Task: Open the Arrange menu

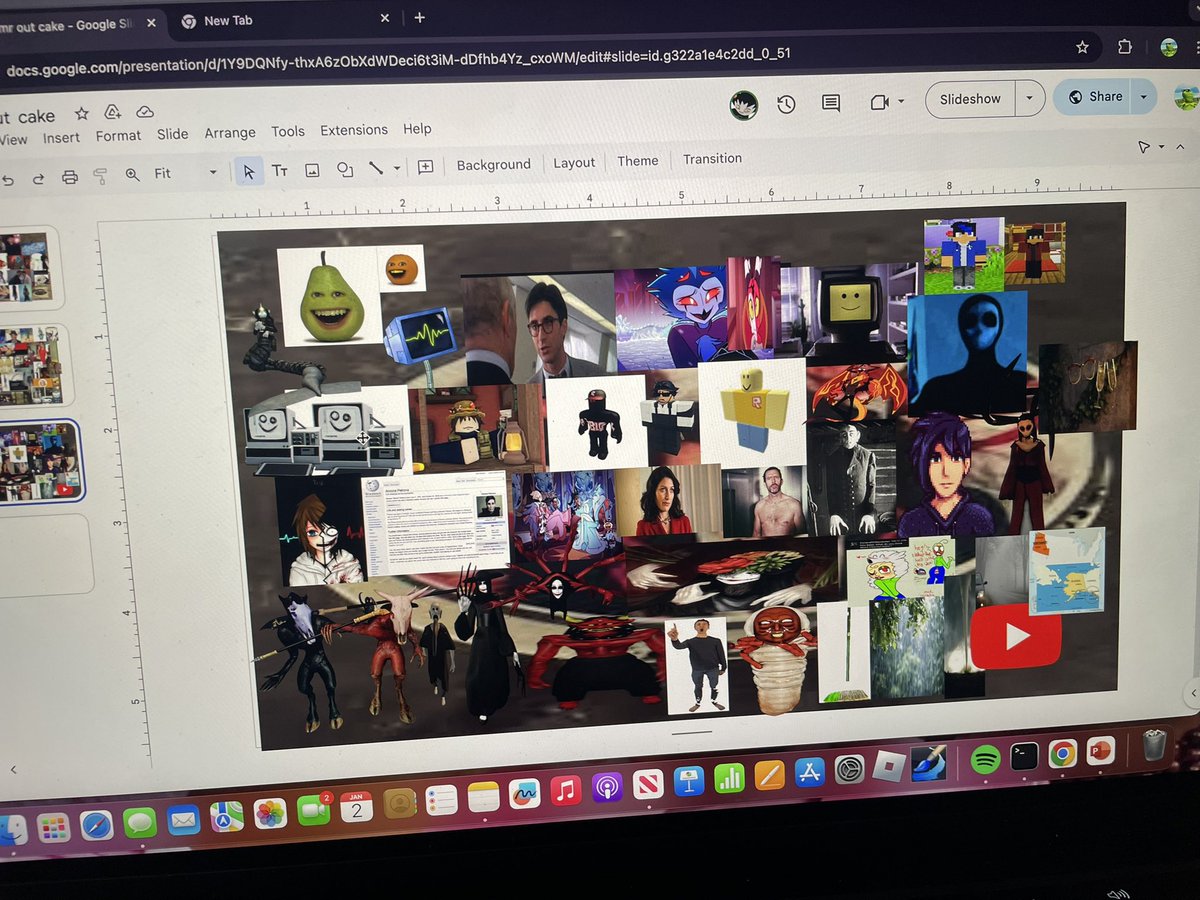Action: (230, 133)
